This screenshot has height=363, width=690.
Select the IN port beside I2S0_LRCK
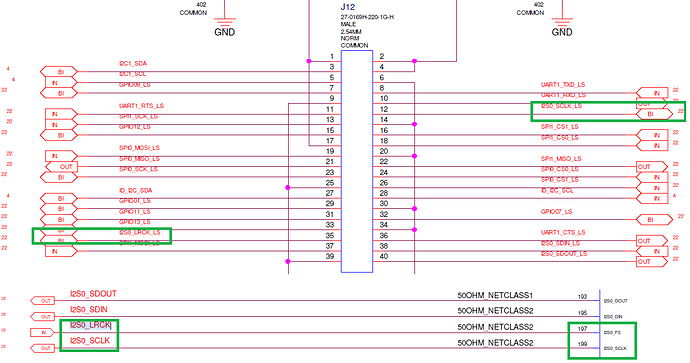coord(43,333)
